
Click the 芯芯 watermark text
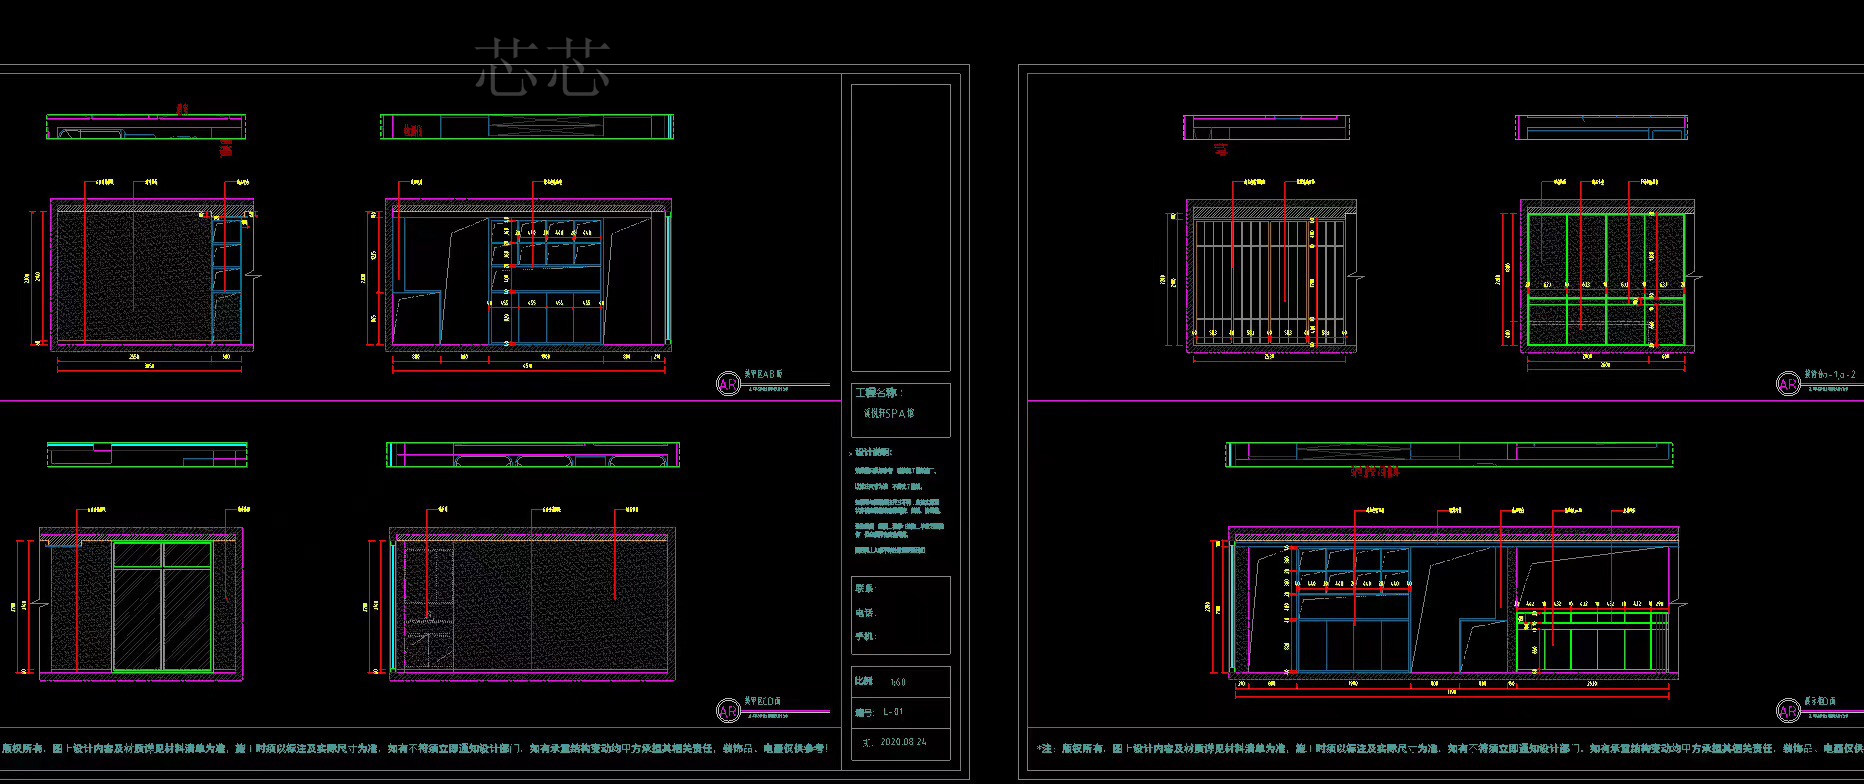point(542,68)
